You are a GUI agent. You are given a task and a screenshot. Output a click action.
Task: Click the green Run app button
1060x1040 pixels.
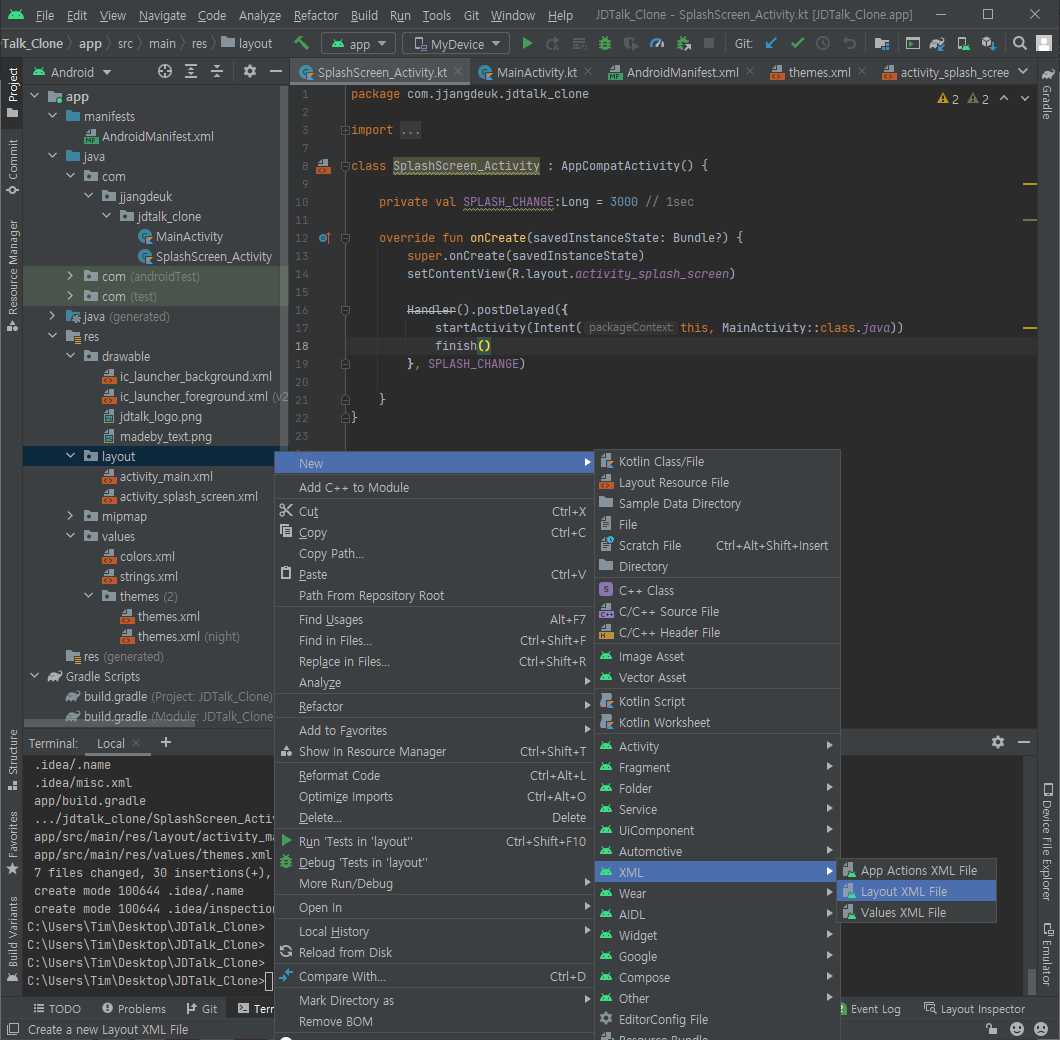527,43
